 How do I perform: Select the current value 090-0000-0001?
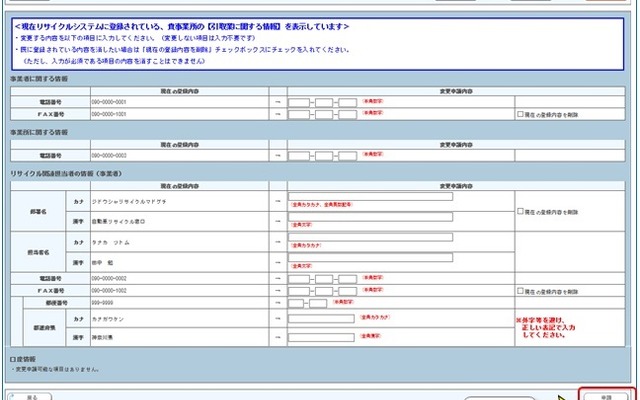[x=109, y=102]
